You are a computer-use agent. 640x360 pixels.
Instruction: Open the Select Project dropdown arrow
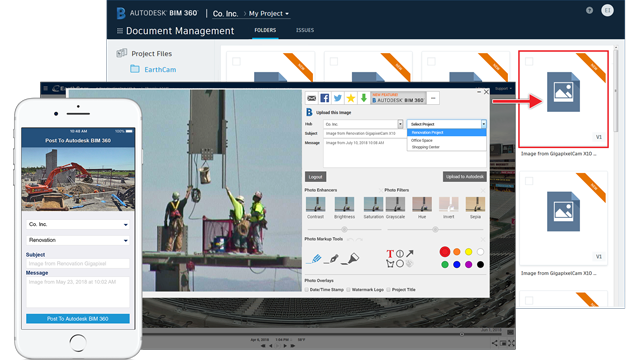coord(484,124)
